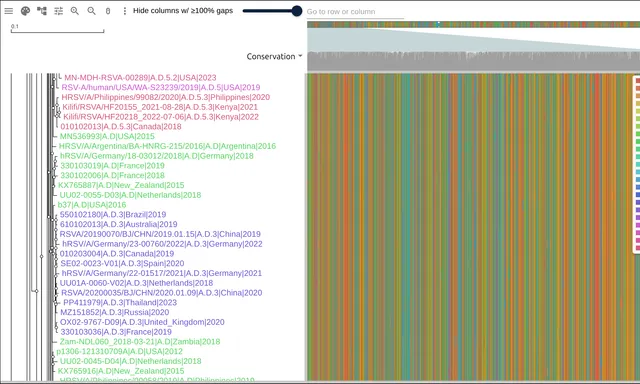Select PP411979|A.D.3|Thailand|2023 label
This screenshot has height=384, width=640.
120,303
